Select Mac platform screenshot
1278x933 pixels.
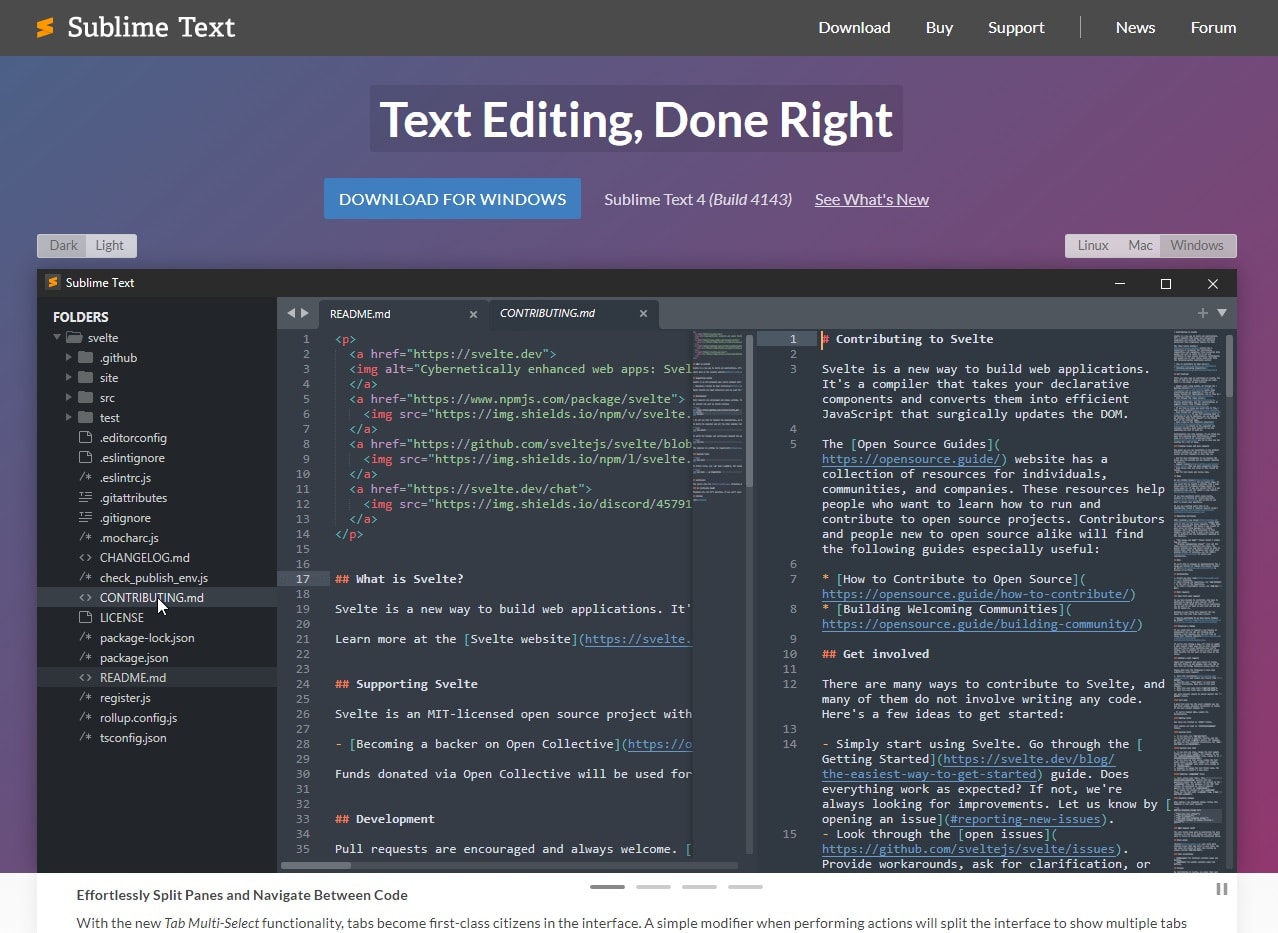tap(1140, 246)
